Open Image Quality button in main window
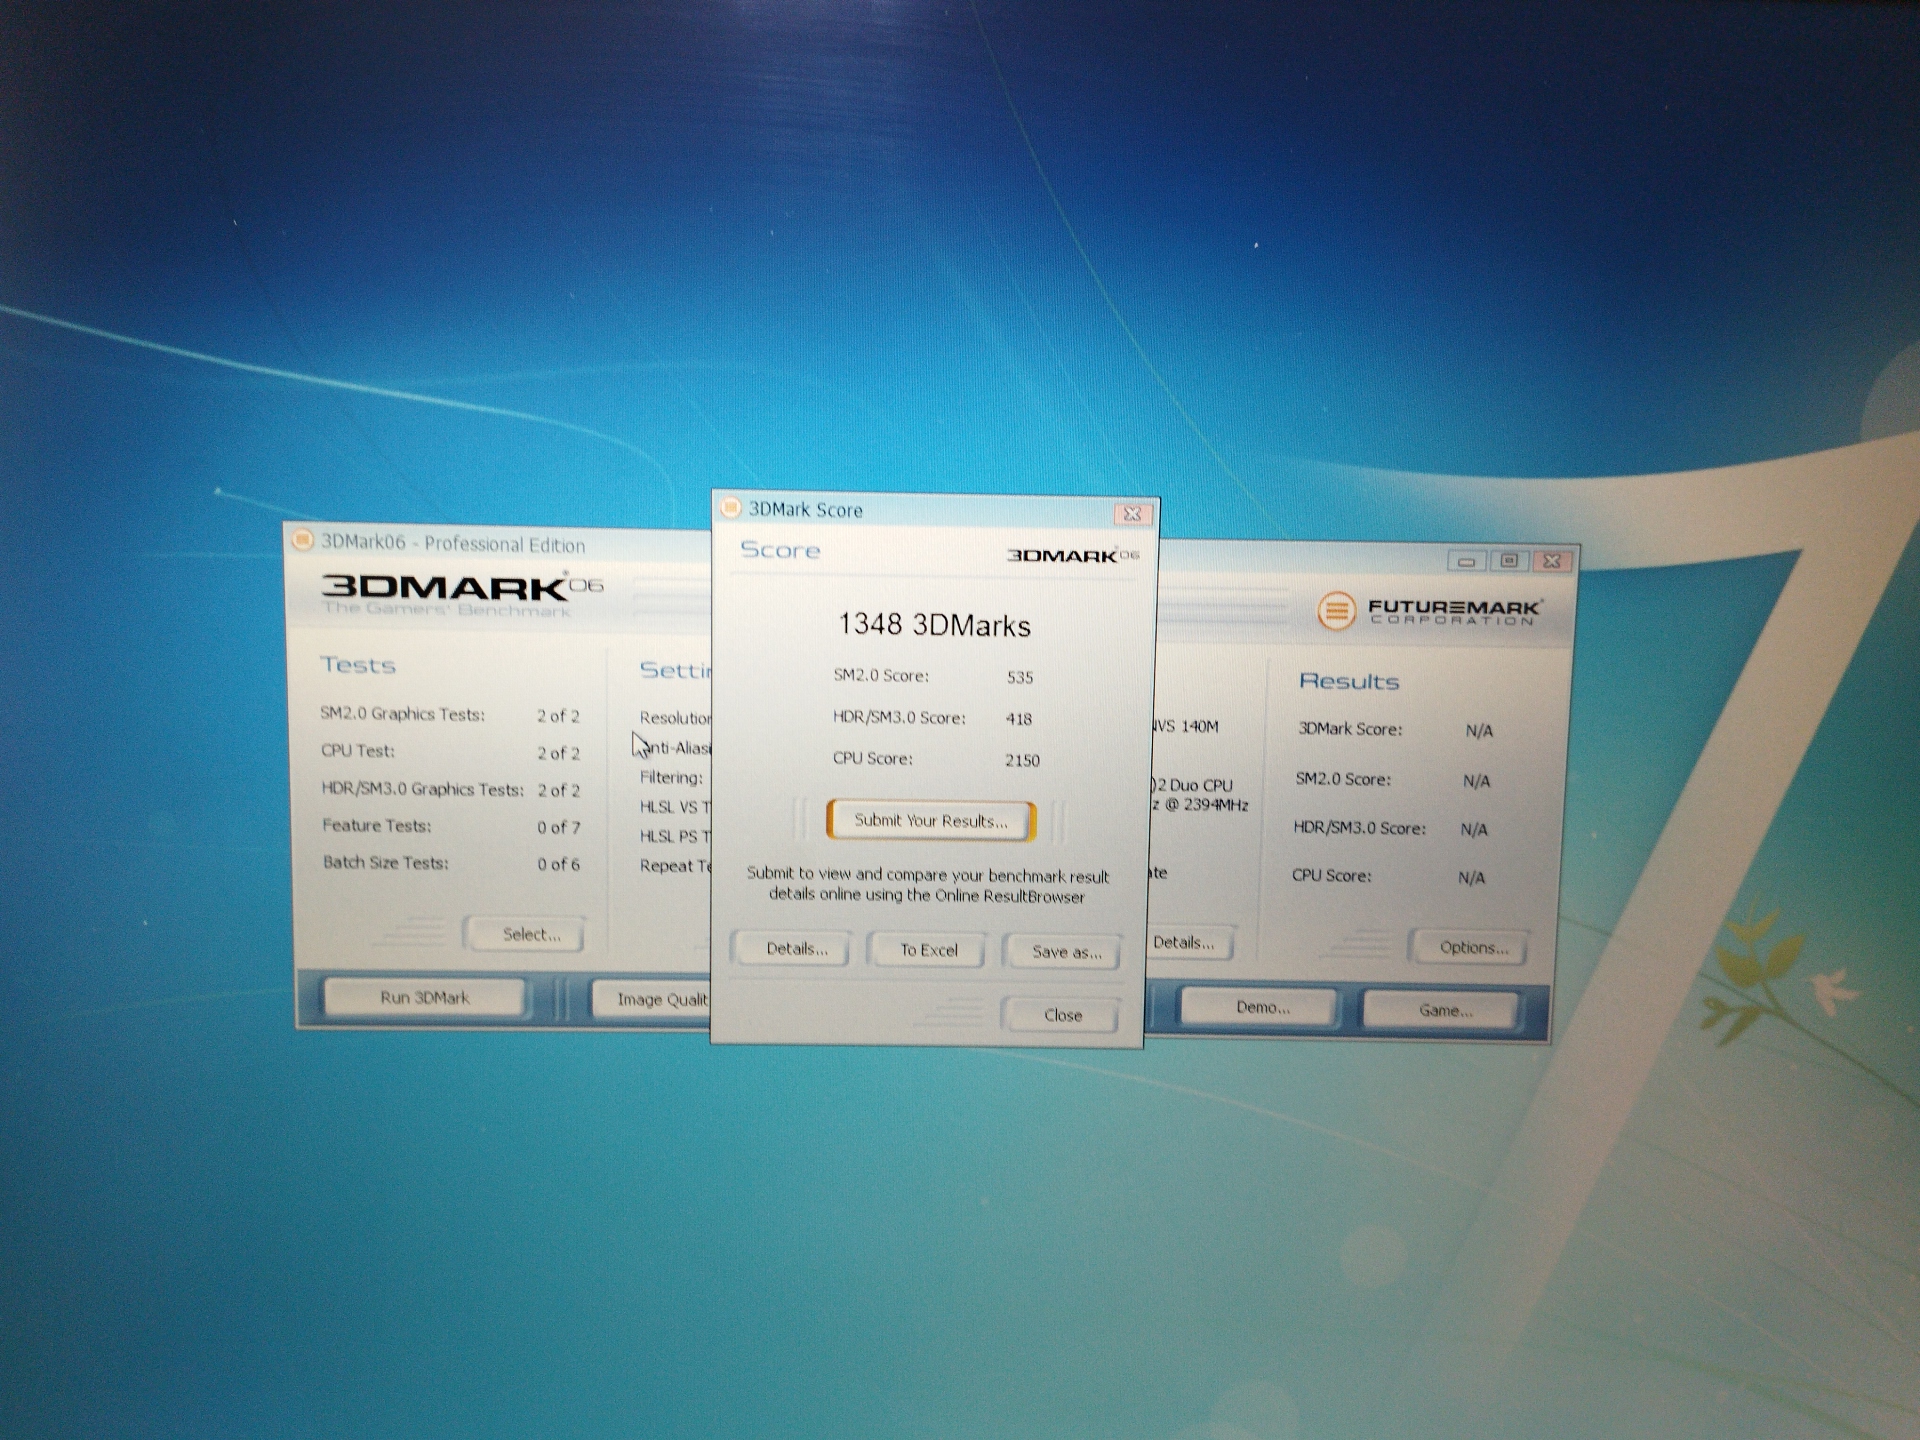This screenshot has width=1920, height=1440. pos(652,999)
